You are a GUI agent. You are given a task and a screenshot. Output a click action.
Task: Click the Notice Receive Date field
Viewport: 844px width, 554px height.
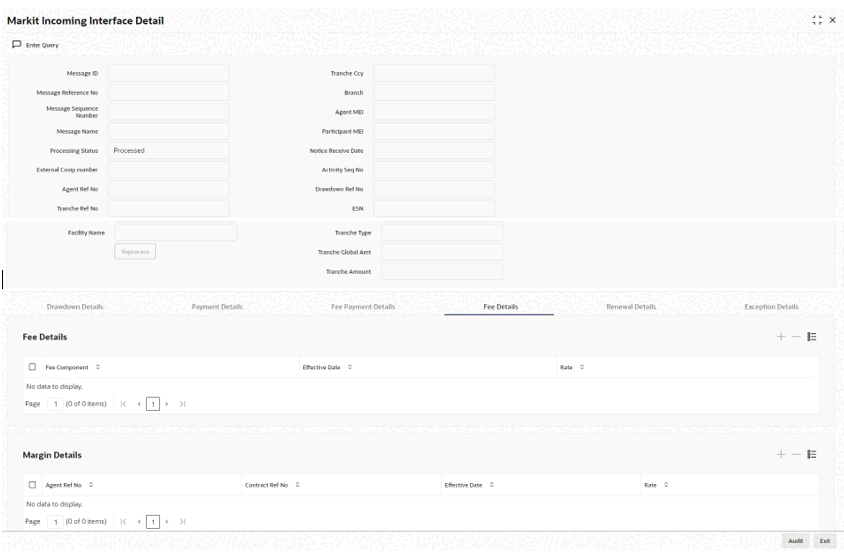[434, 151]
